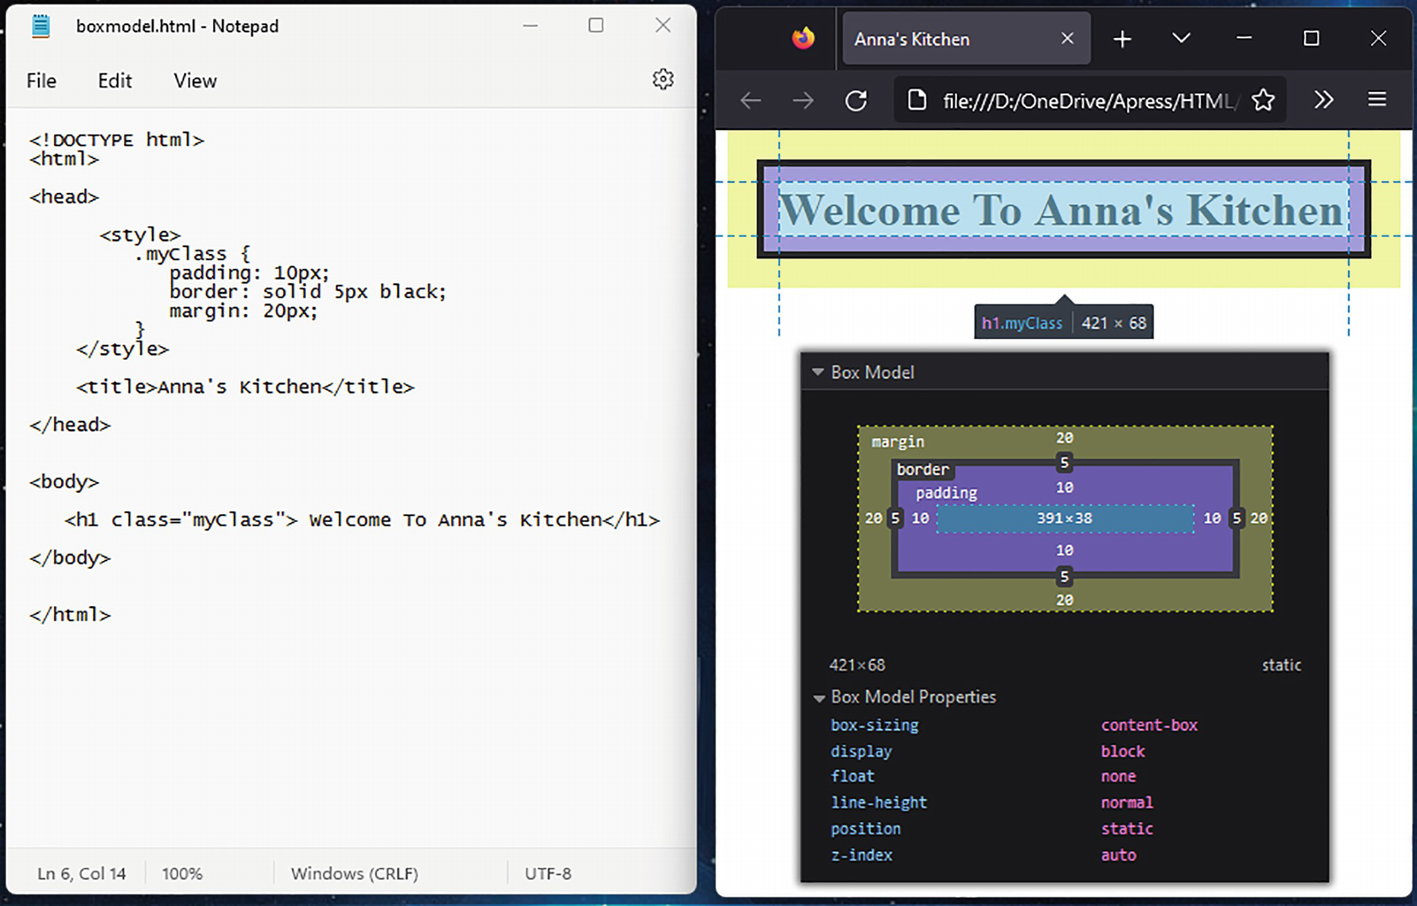Click the file URL address bar
1417x906 pixels.
coord(1090,101)
